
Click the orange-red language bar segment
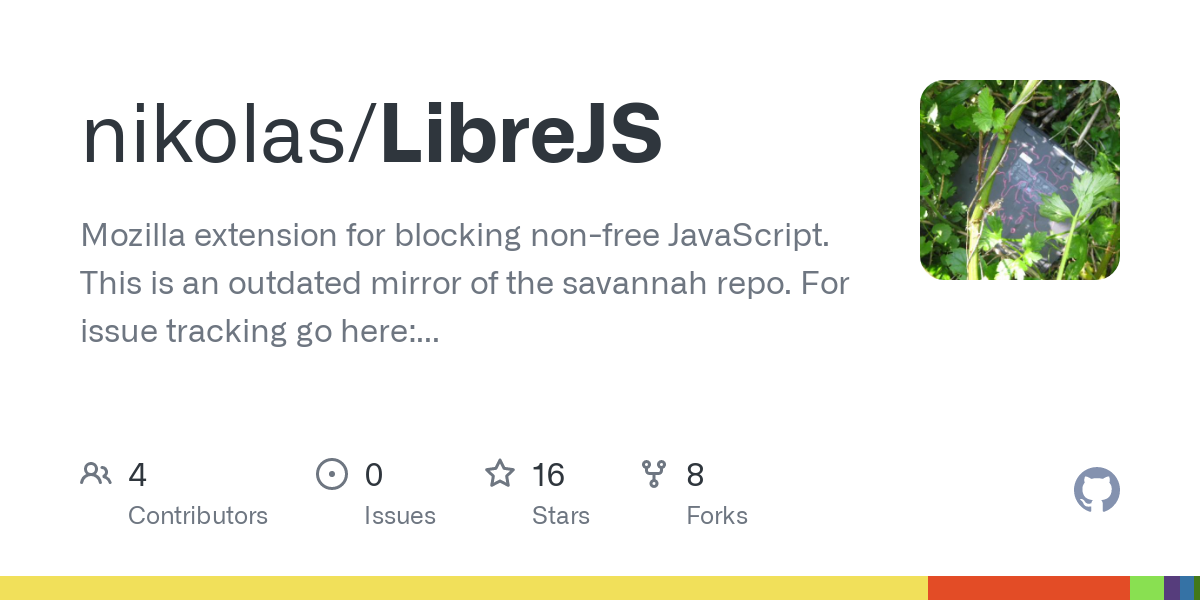(1029, 588)
